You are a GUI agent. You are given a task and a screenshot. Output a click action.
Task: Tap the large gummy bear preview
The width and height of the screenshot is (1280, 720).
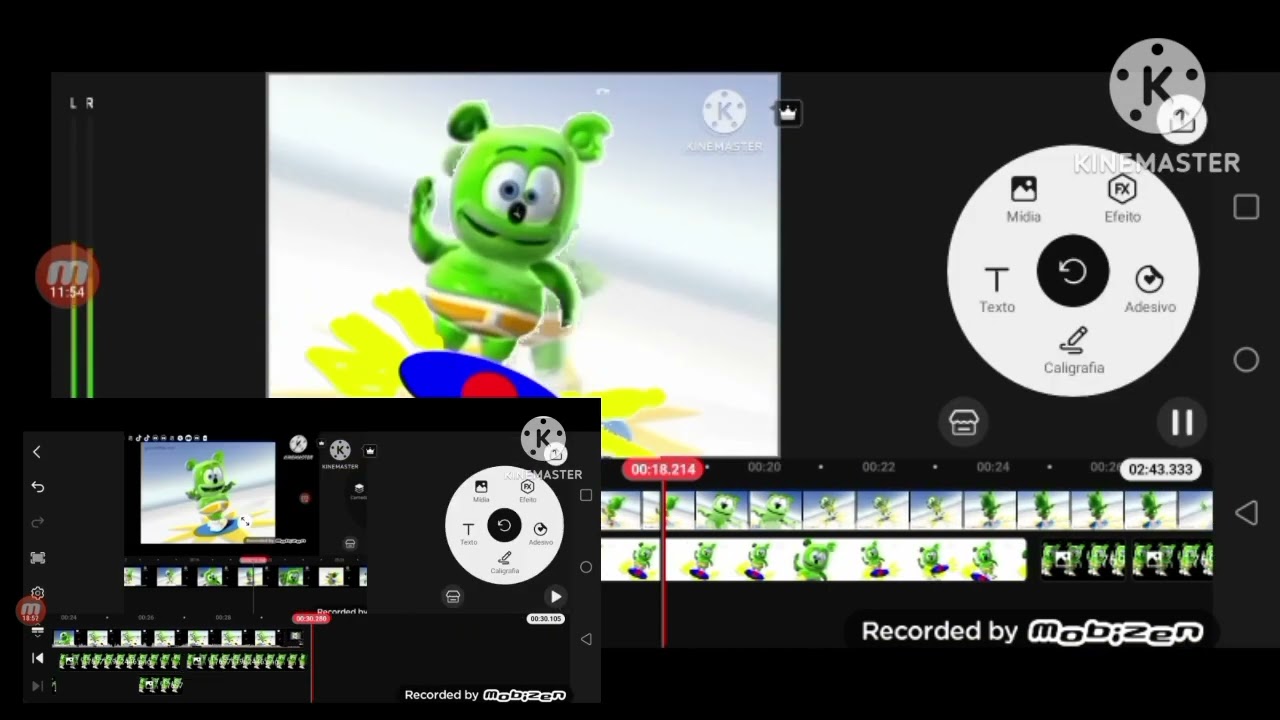click(x=523, y=264)
